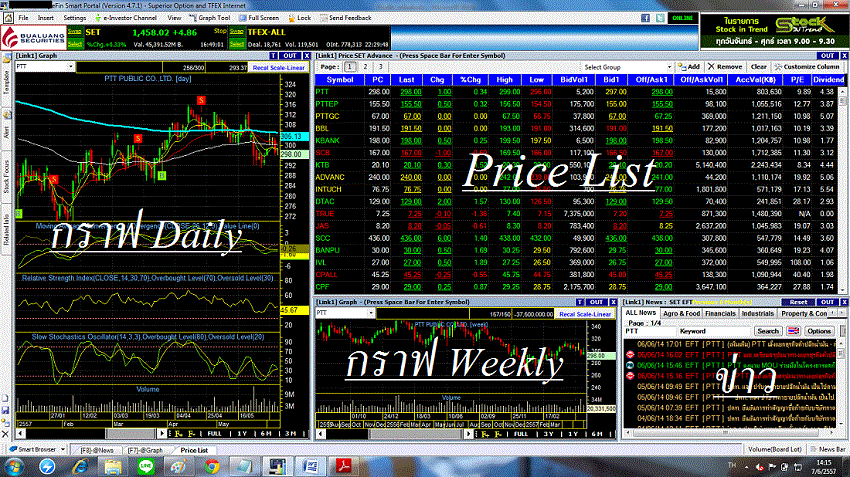Viewport: 850px width, 477px height.
Task: Click the Reset button in the News panel
Action: click(x=798, y=302)
